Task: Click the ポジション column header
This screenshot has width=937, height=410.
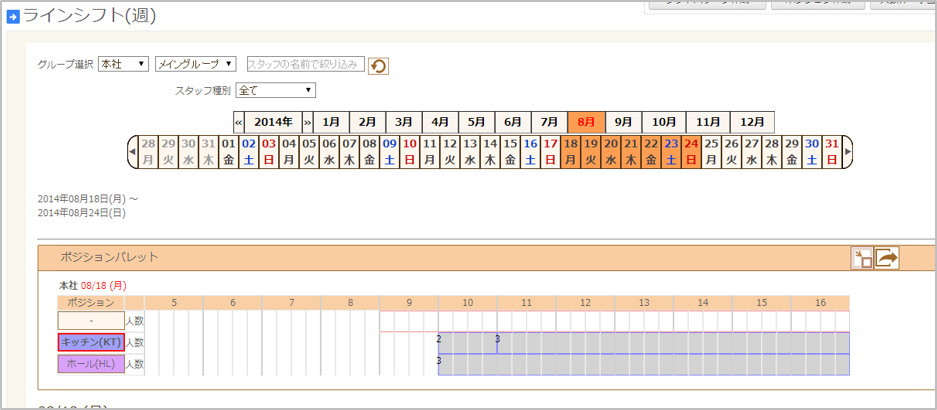Action: click(91, 302)
